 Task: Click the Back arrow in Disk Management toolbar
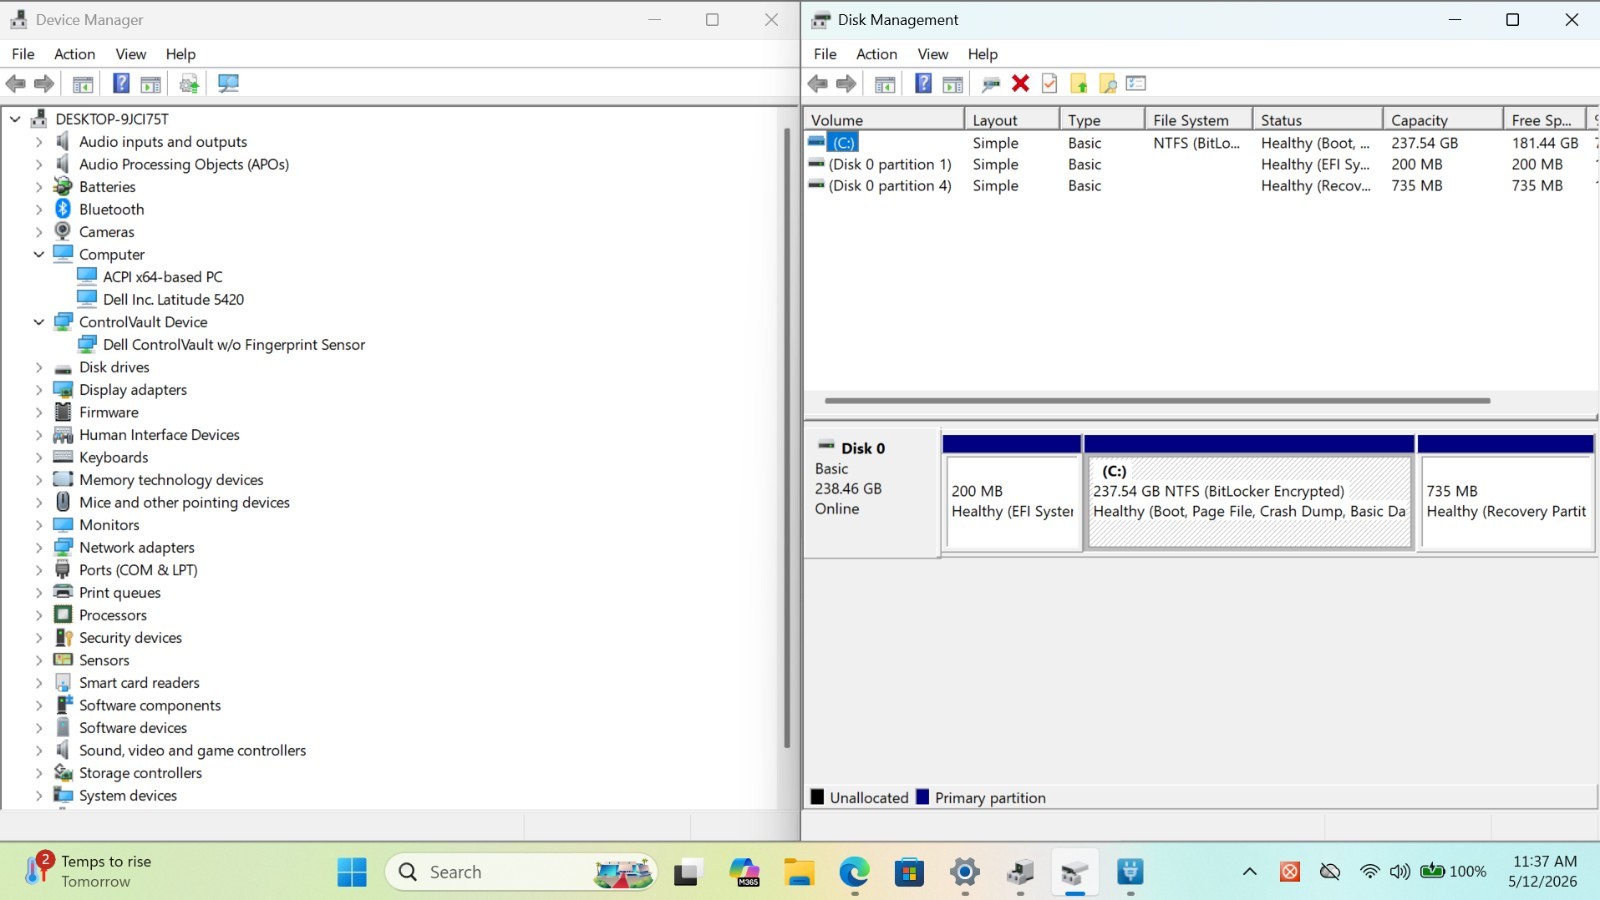[x=818, y=84]
